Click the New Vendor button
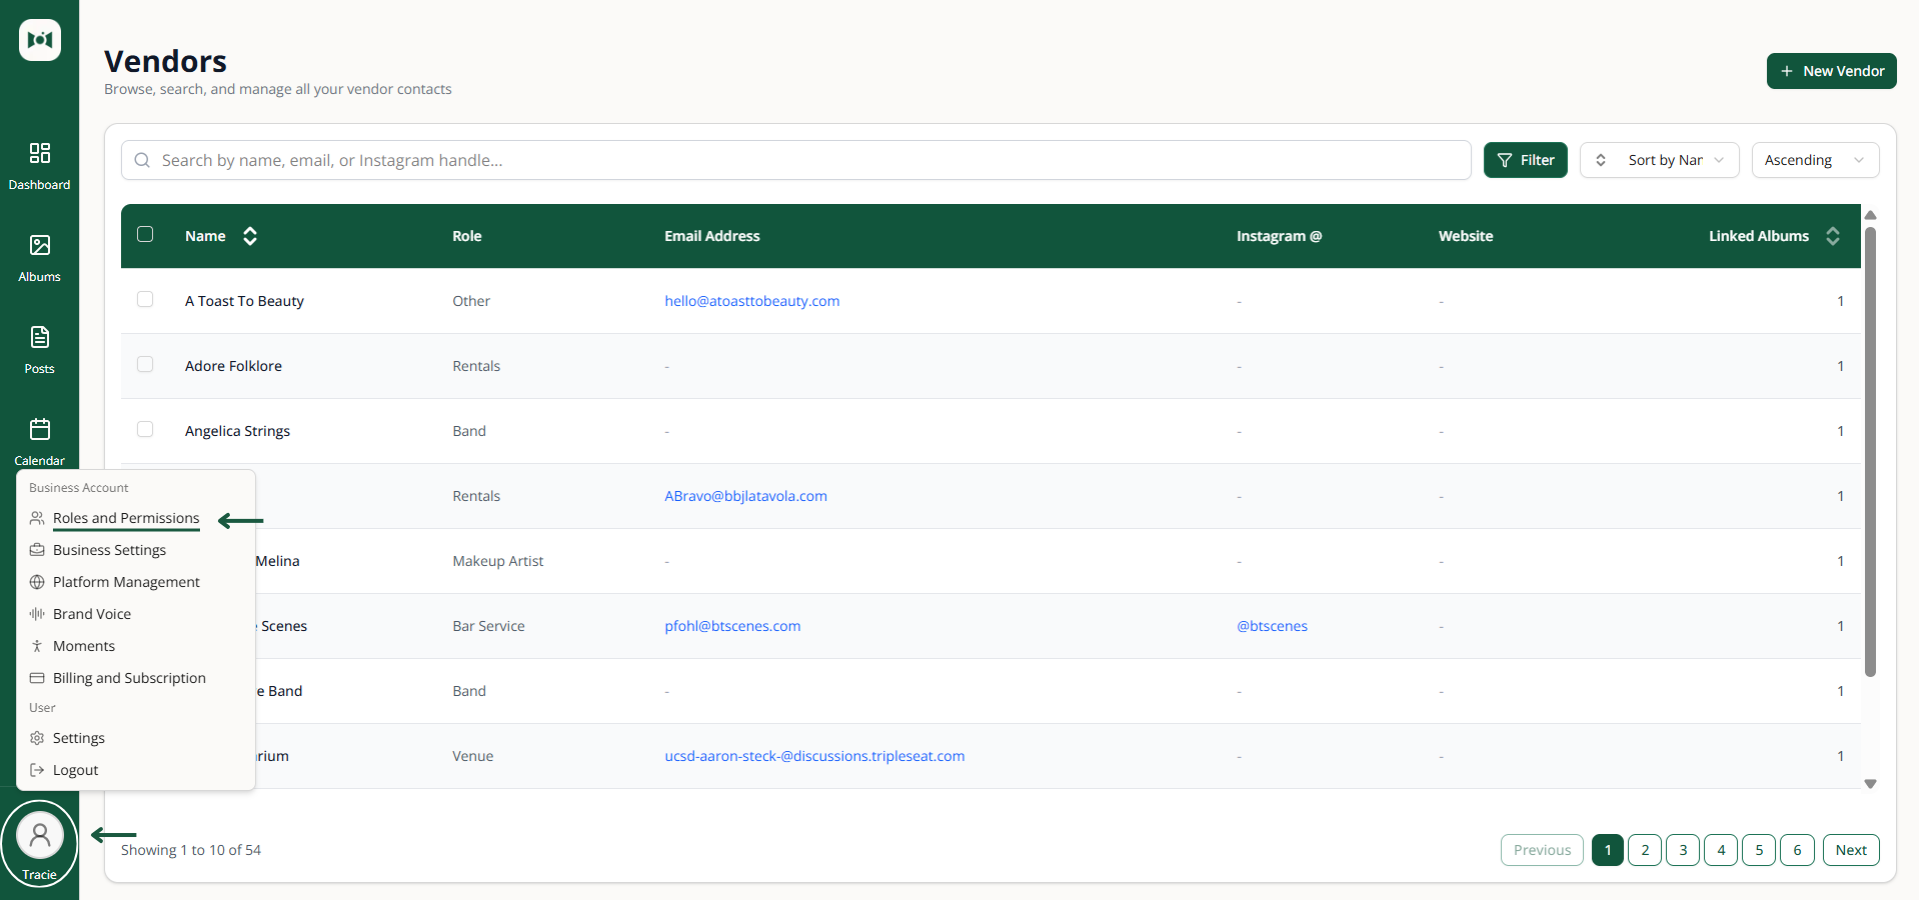The height and width of the screenshot is (900, 1919). coord(1831,71)
